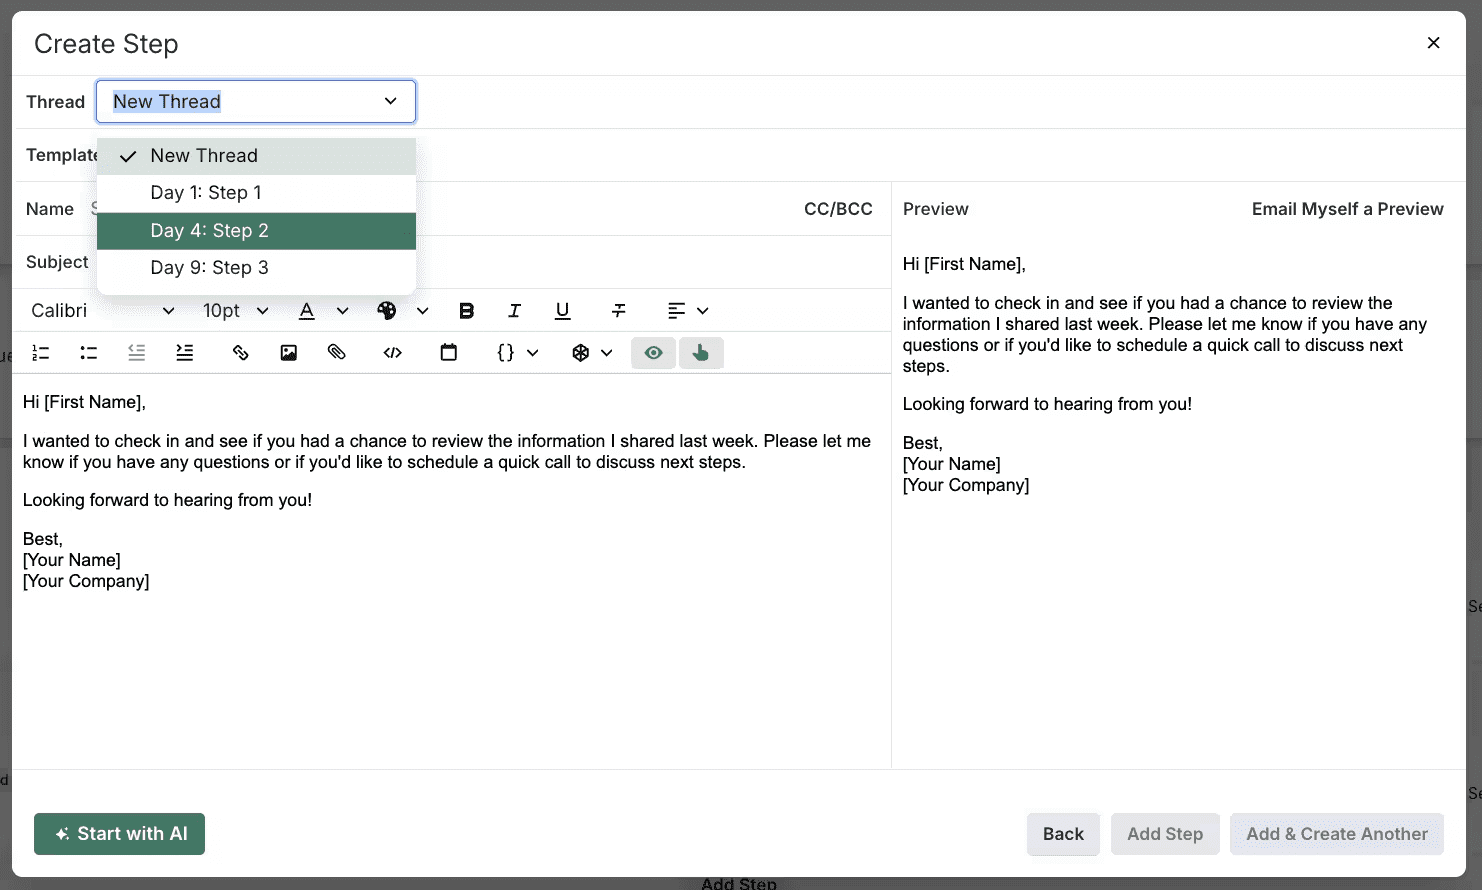Attach a file to the email
Viewport: 1482px width, 890px height.
(x=337, y=352)
